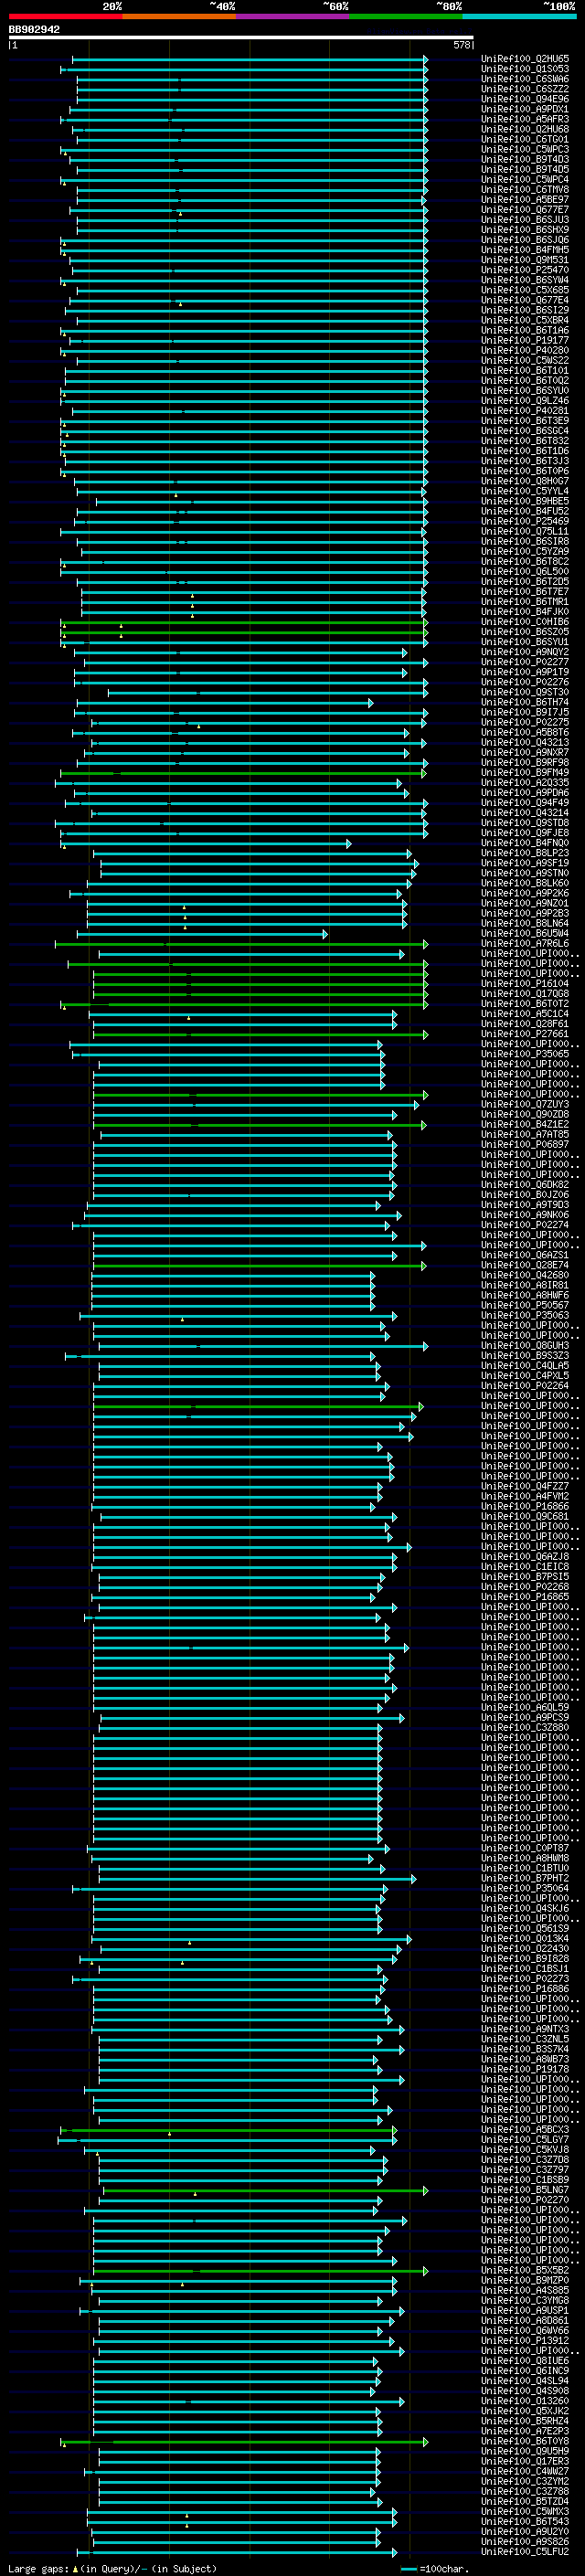
Task: Click the =100char. scale legend bar
Action: tap(408, 2569)
